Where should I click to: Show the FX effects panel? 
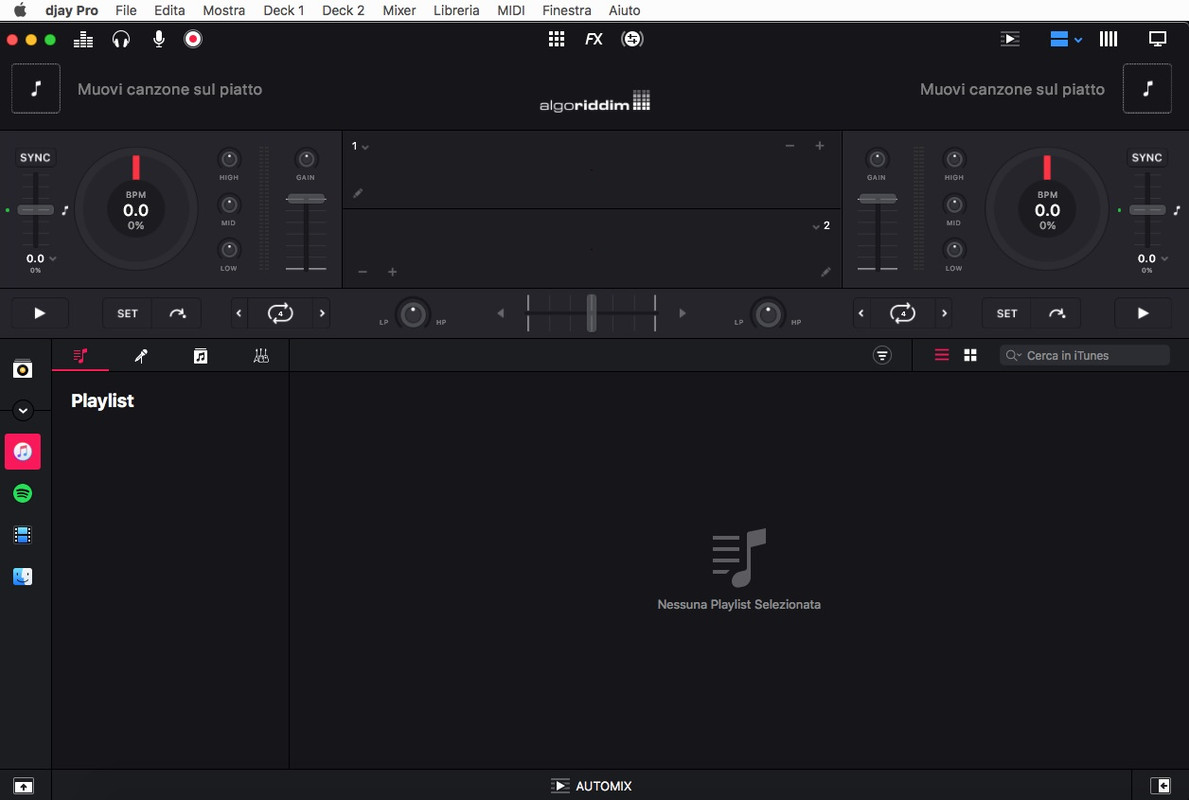click(x=594, y=39)
